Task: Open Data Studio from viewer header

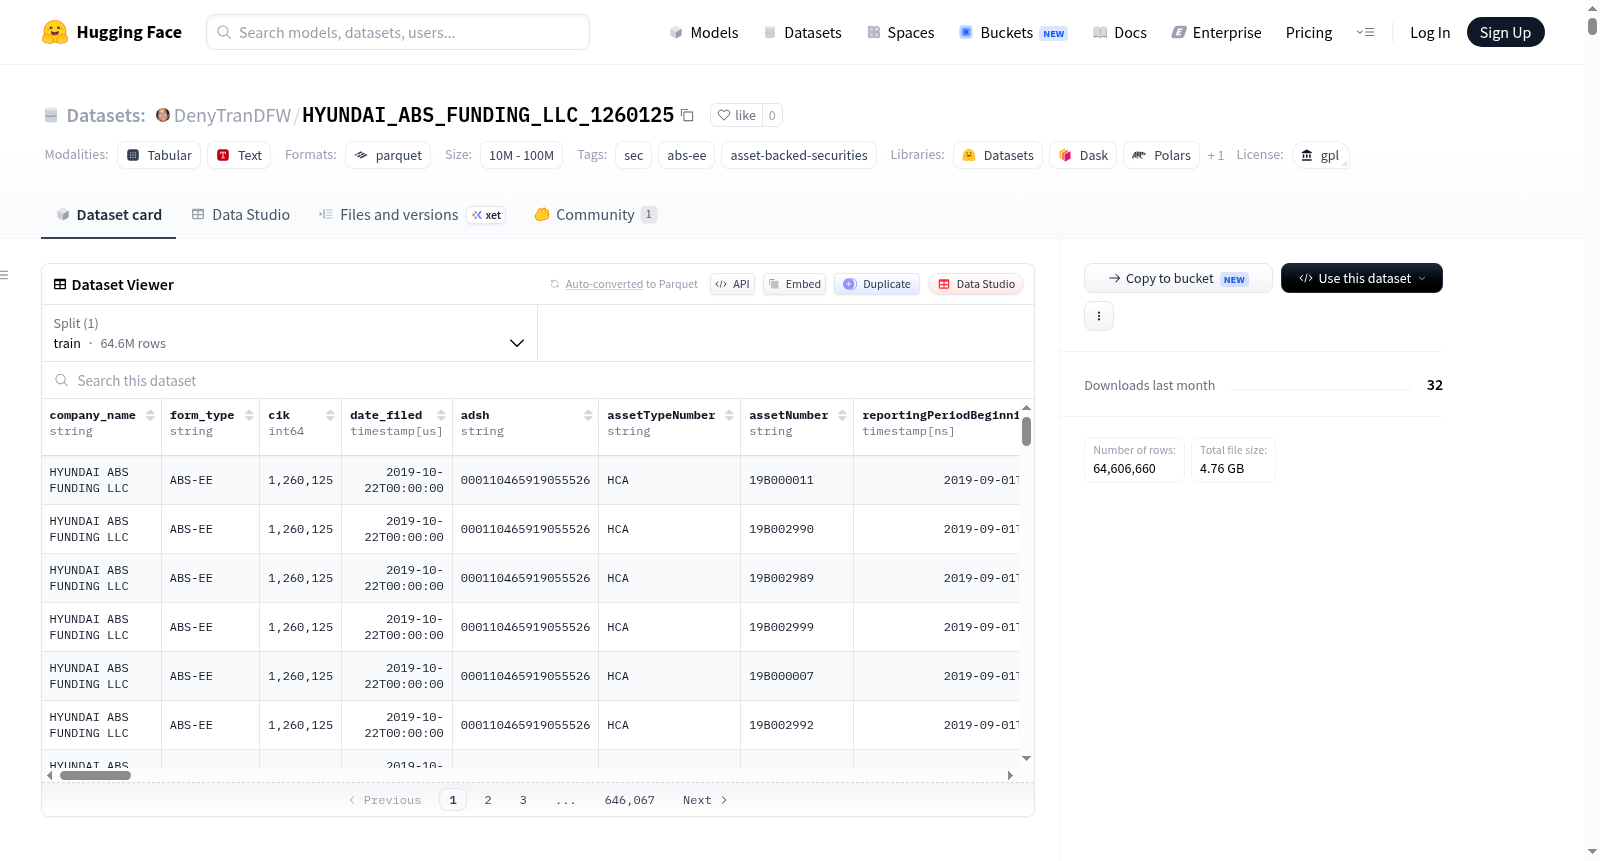Action: tap(976, 284)
